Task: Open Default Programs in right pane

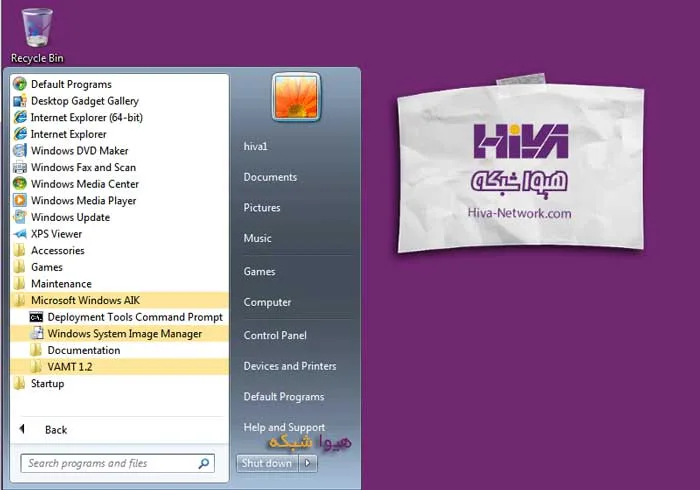Action: tap(284, 397)
